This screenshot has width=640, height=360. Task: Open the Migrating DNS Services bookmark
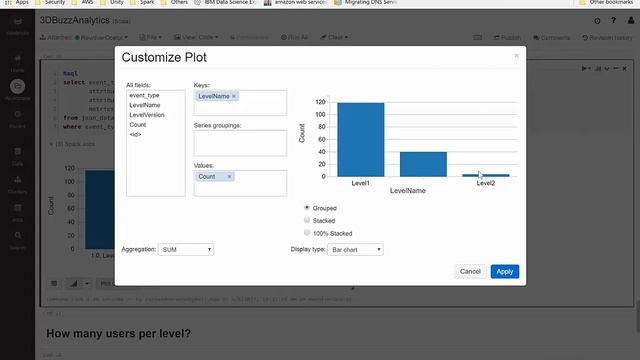coord(365,2)
